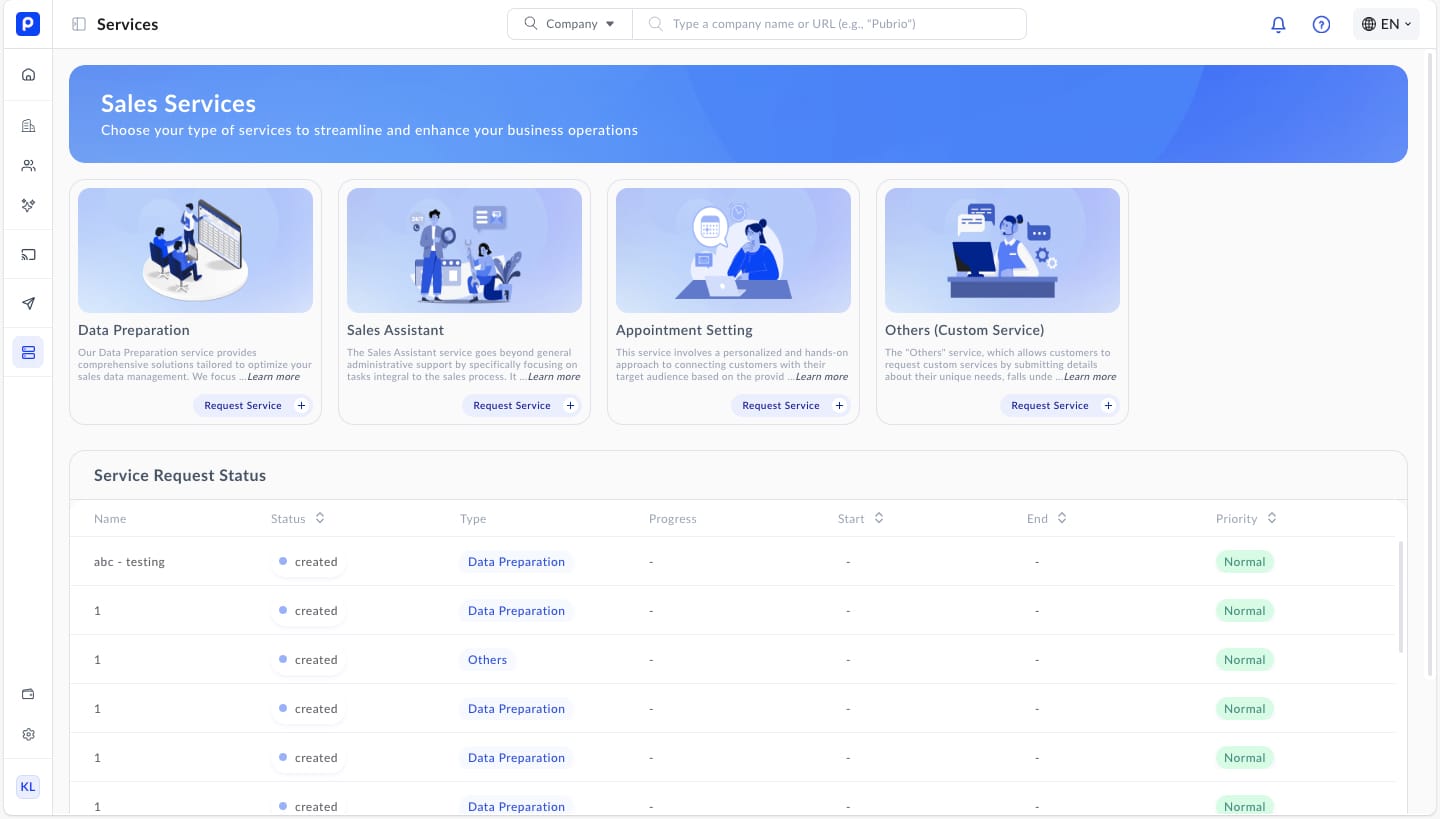This screenshot has height=819, width=1440.
Task: Open the notifications bell icon
Action: [x=1278, y=24]
